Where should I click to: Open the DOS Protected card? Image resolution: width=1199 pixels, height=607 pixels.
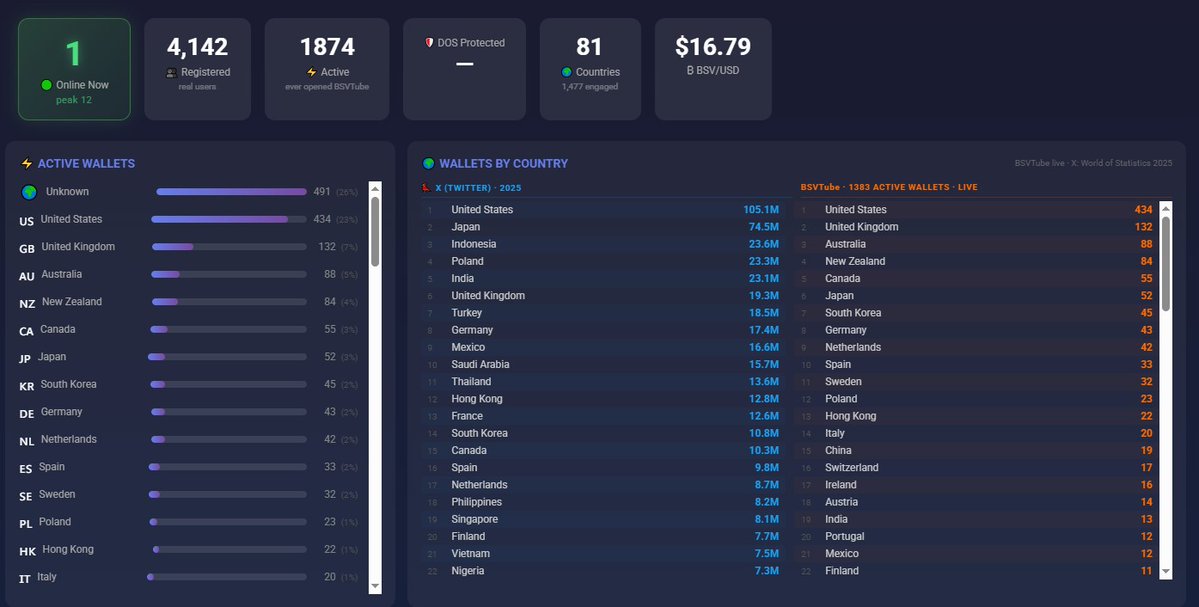(464, 69)
